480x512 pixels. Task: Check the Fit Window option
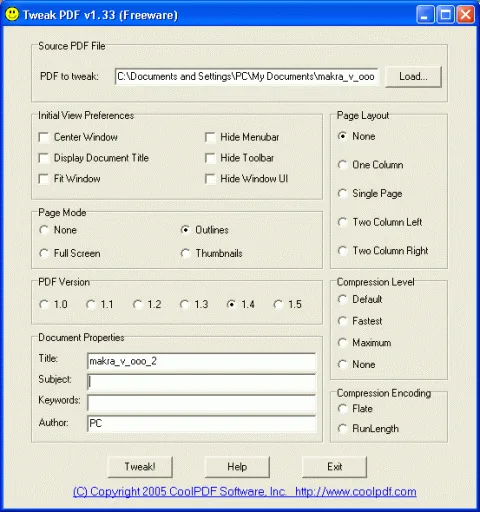point(44,179)
